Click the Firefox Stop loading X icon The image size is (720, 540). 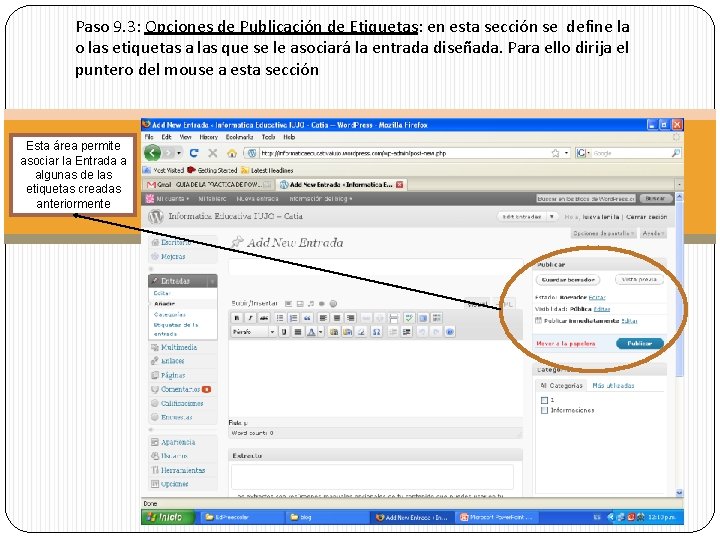(213, 153)
